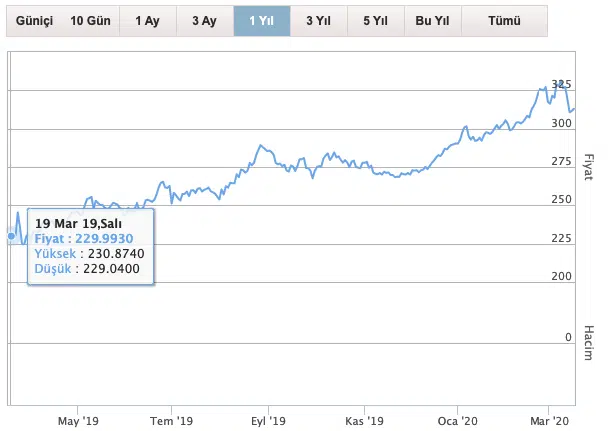The width and height of the screenshot is (612, 431).
Task: Click the Kas '19 x-axis label
Action: (363, 421)
